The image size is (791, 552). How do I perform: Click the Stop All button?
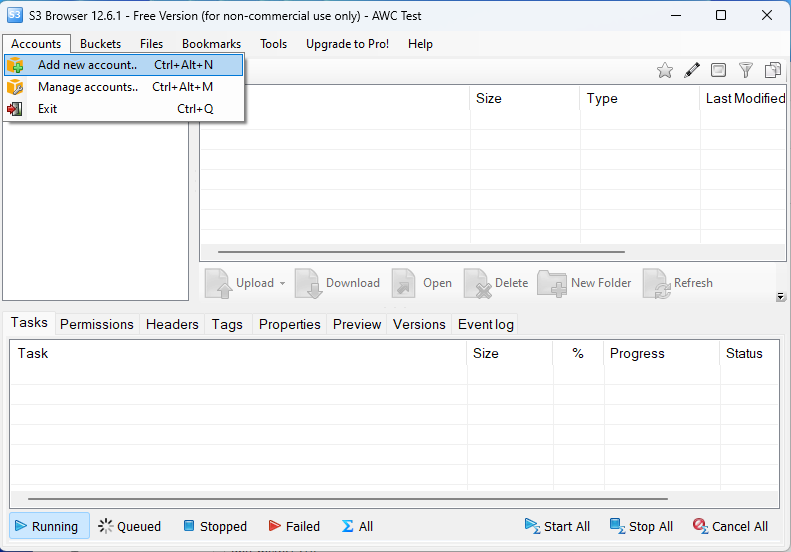pos(641,526)
